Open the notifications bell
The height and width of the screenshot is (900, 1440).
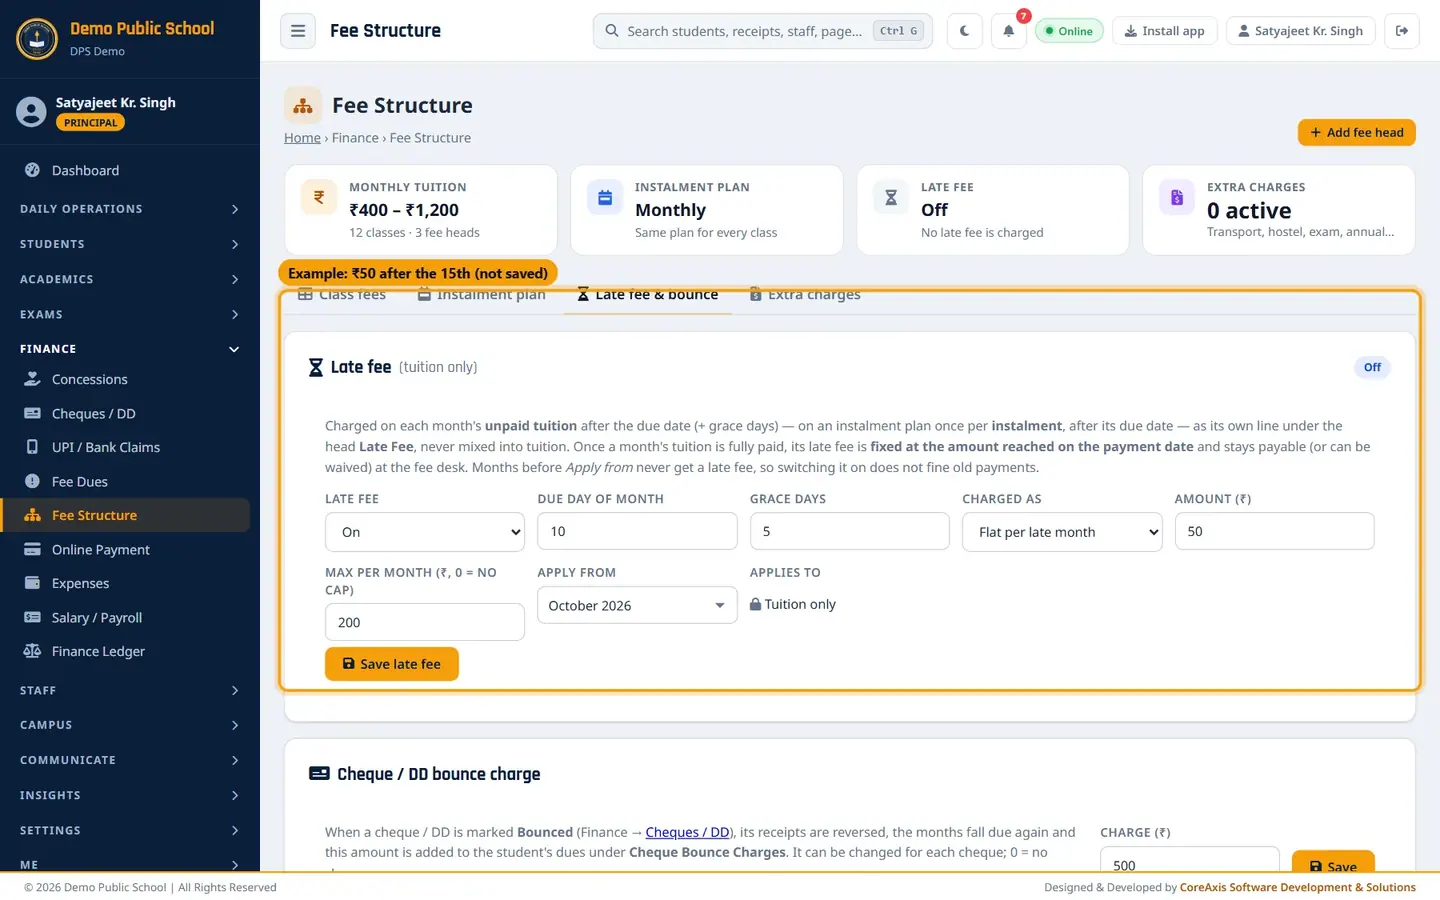click(x=1009, y=31)
